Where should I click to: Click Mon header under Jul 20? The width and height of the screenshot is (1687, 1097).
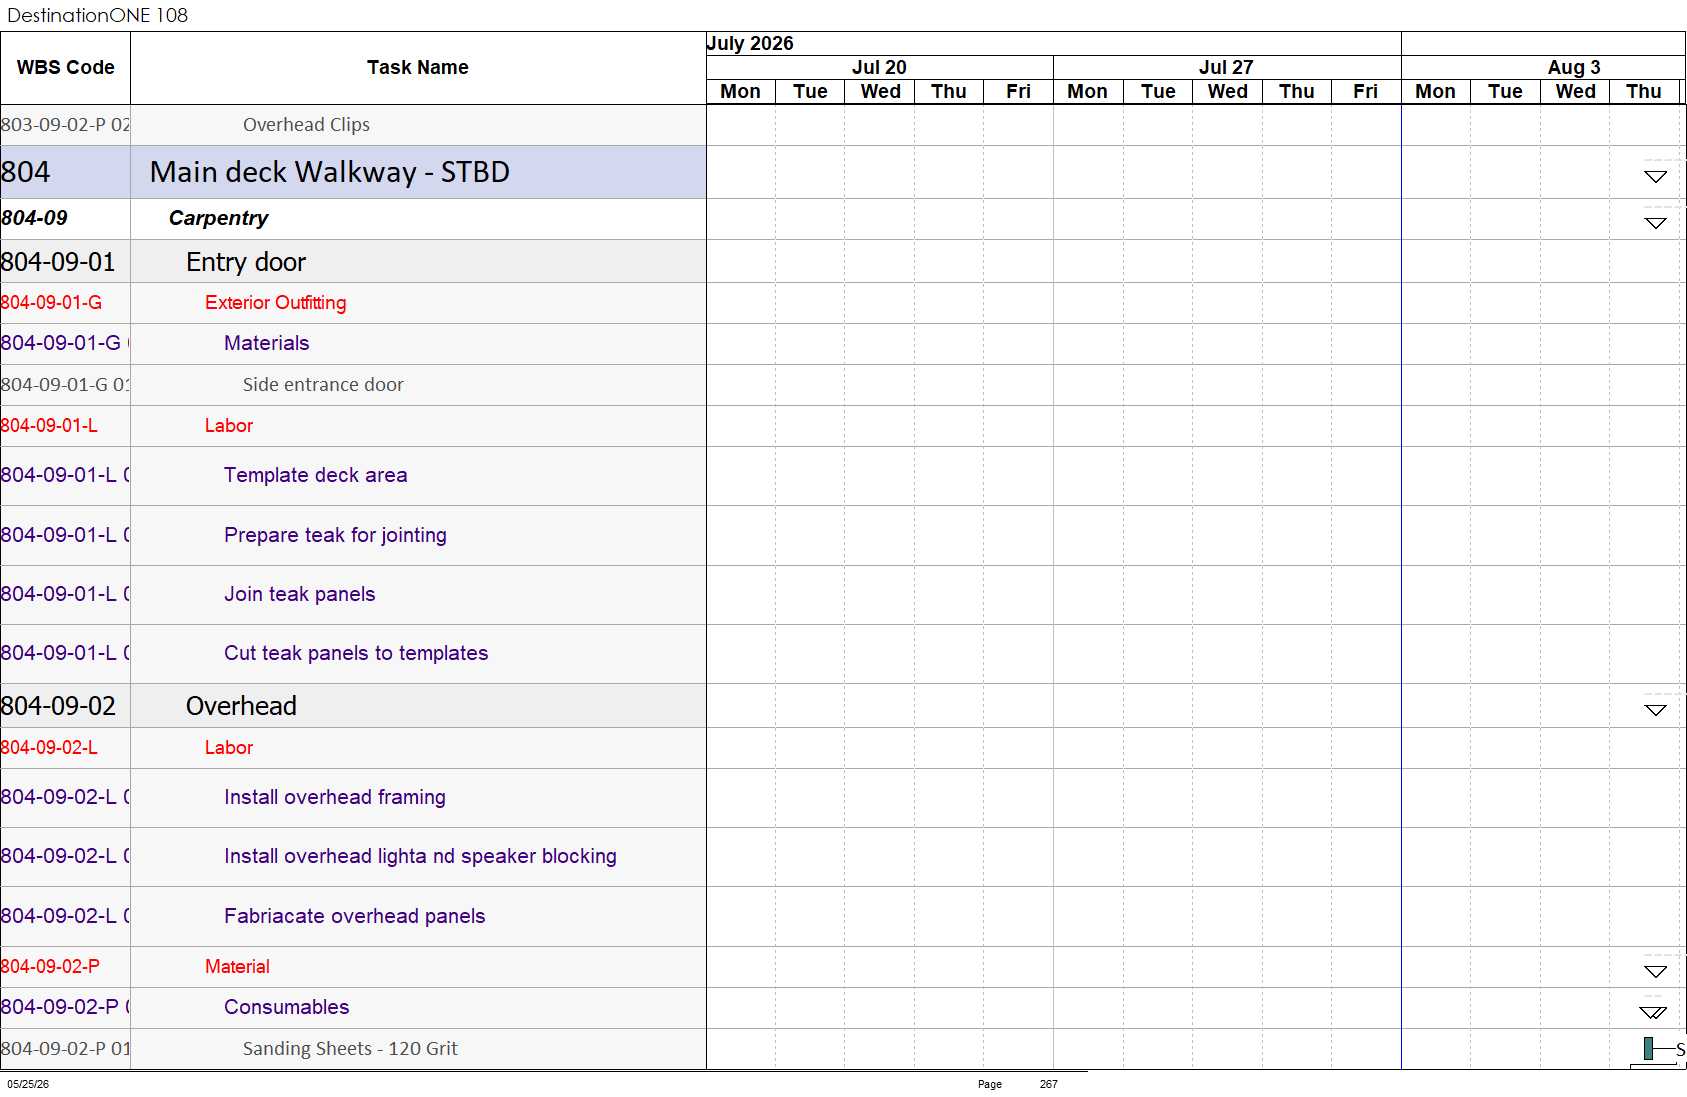point(740,91)
